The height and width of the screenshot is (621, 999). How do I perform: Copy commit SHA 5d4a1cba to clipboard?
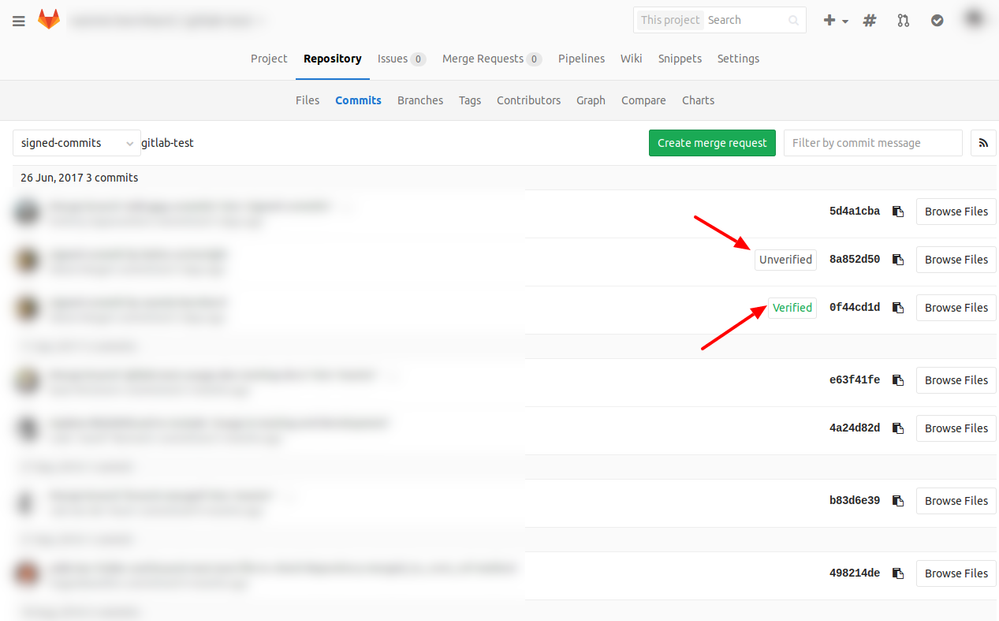[x=898, y=211]
